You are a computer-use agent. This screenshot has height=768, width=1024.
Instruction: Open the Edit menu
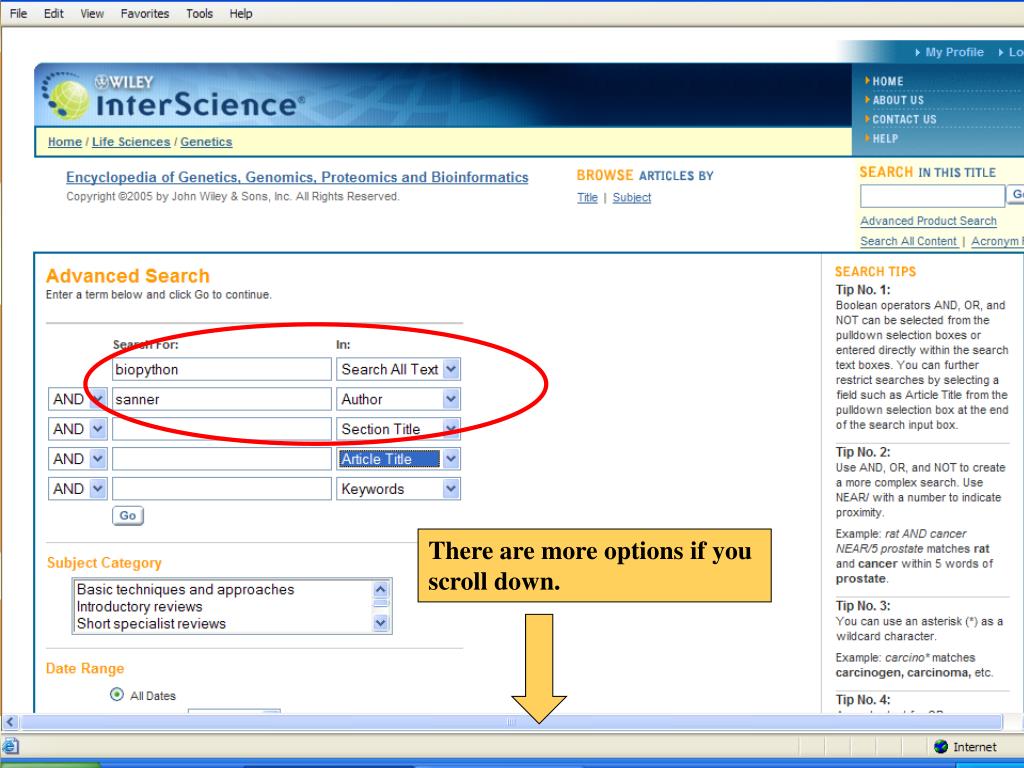pos(54,13)
